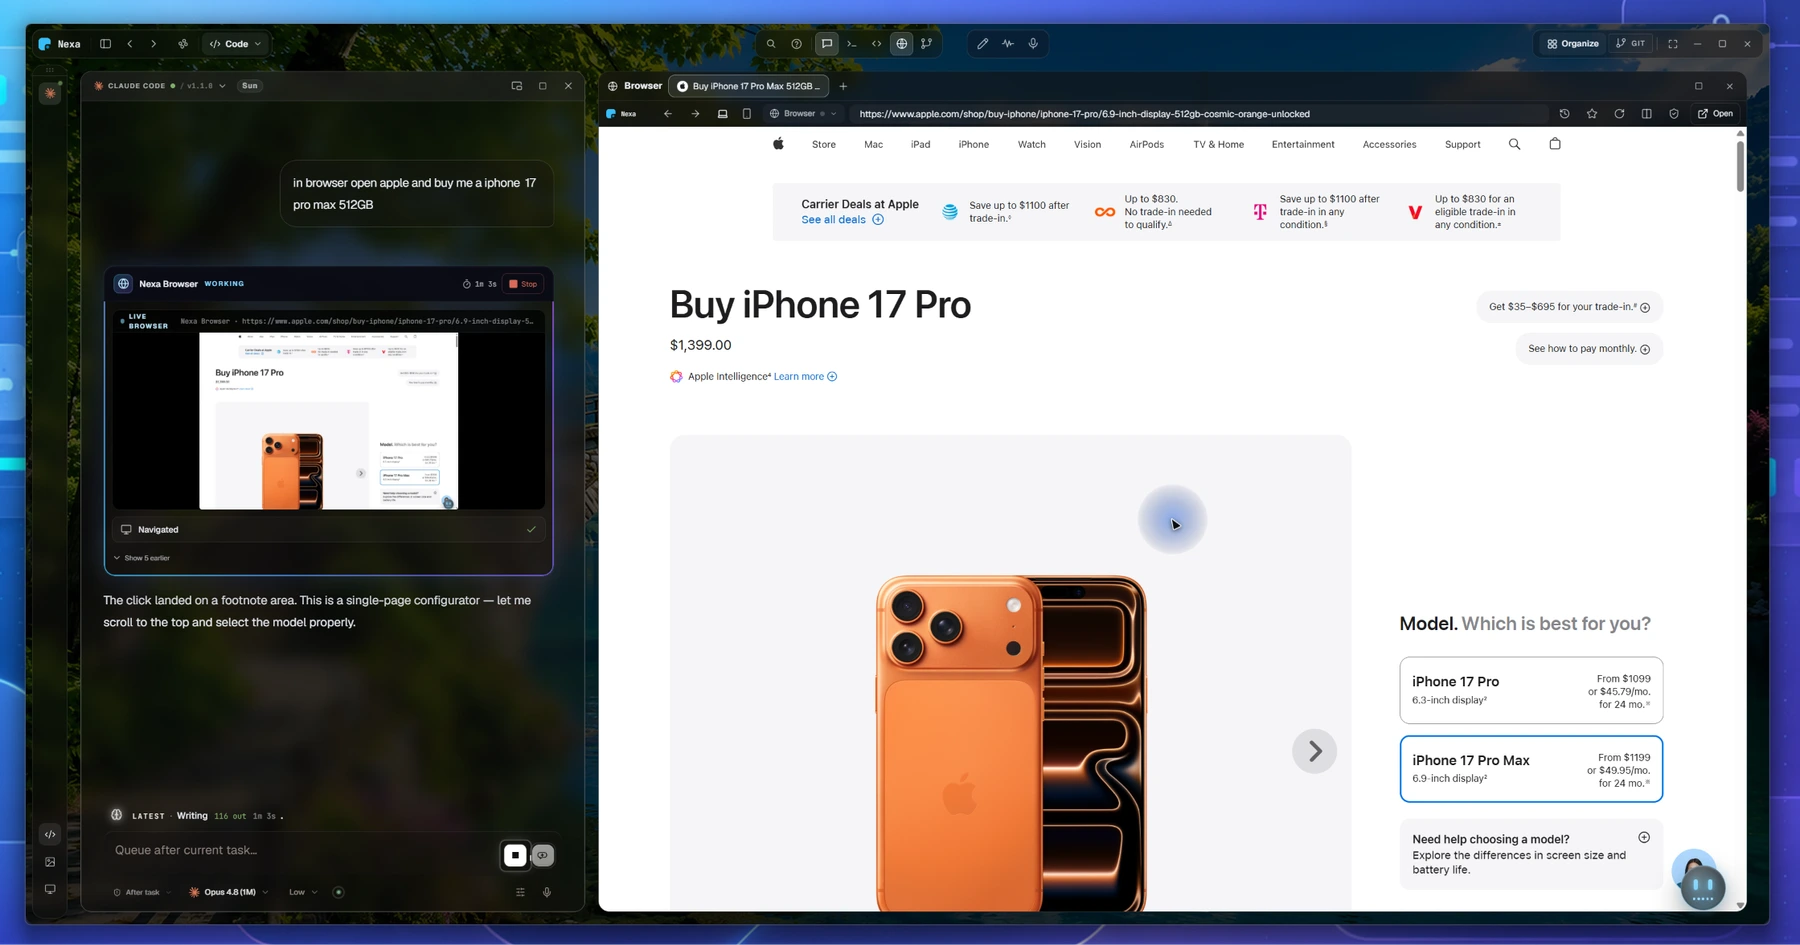Open the Low effort dropdown
The image size is (1800, 945).
click(303, 892)
